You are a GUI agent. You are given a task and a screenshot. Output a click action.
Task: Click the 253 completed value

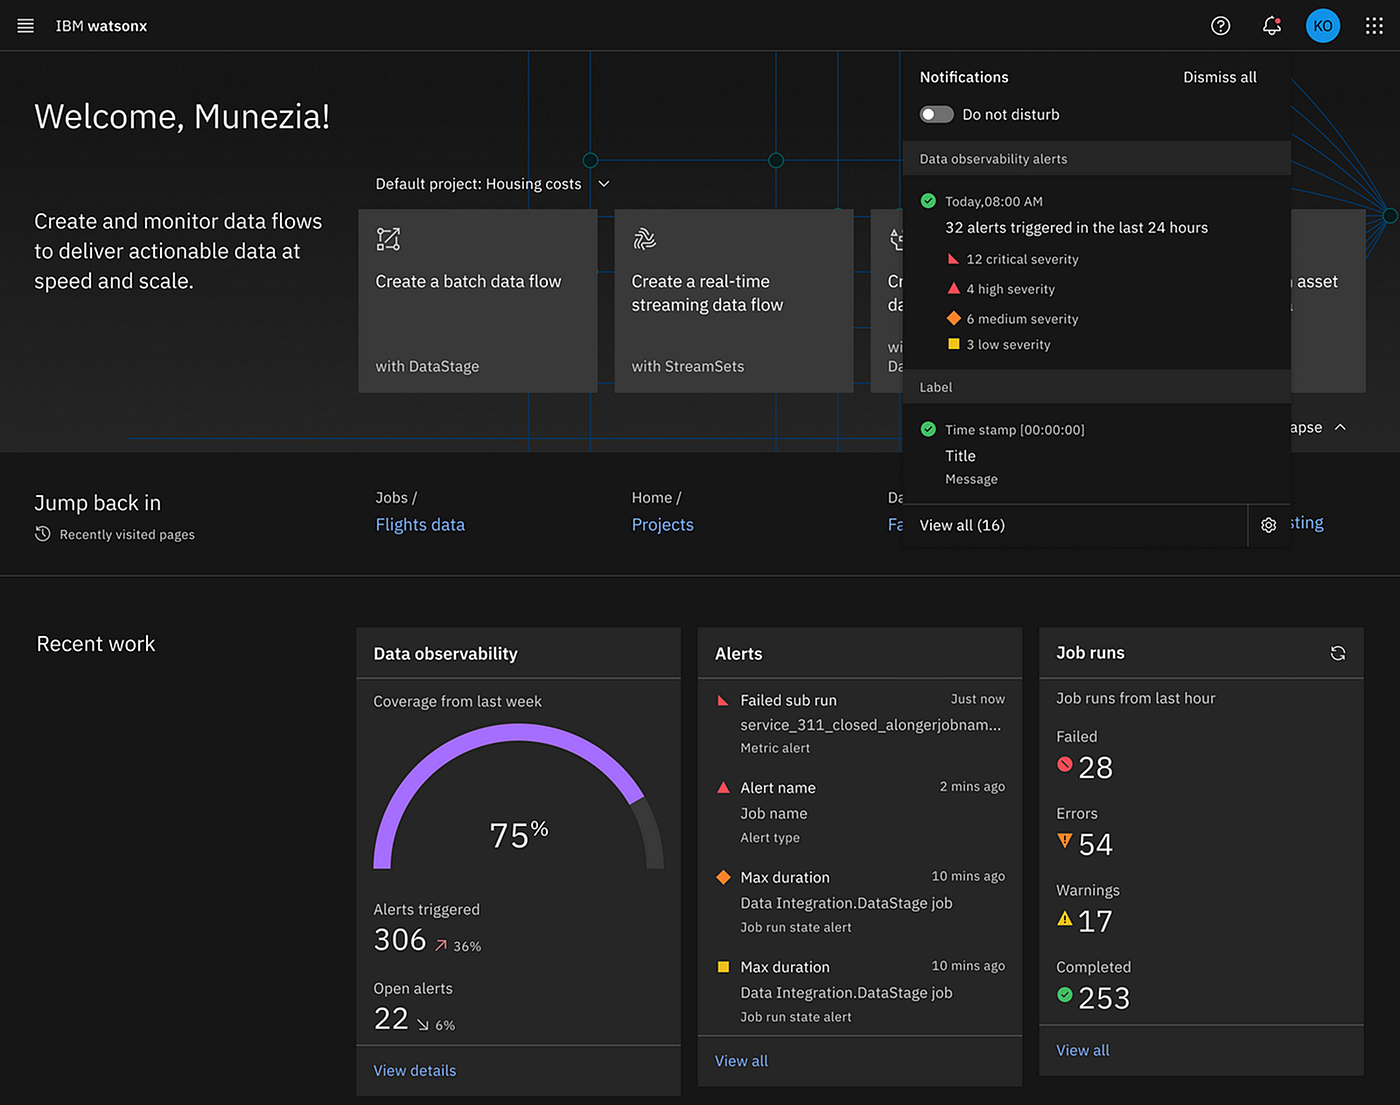click(1104, 998)
